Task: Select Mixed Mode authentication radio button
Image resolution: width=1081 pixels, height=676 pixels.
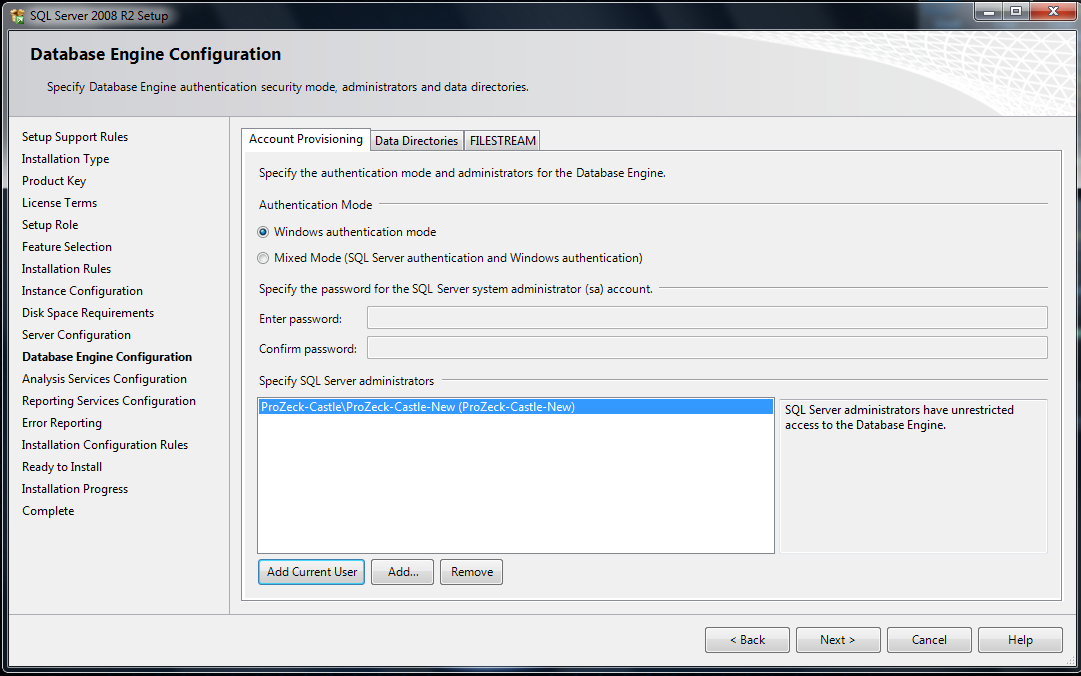Action: pos(263,258)
